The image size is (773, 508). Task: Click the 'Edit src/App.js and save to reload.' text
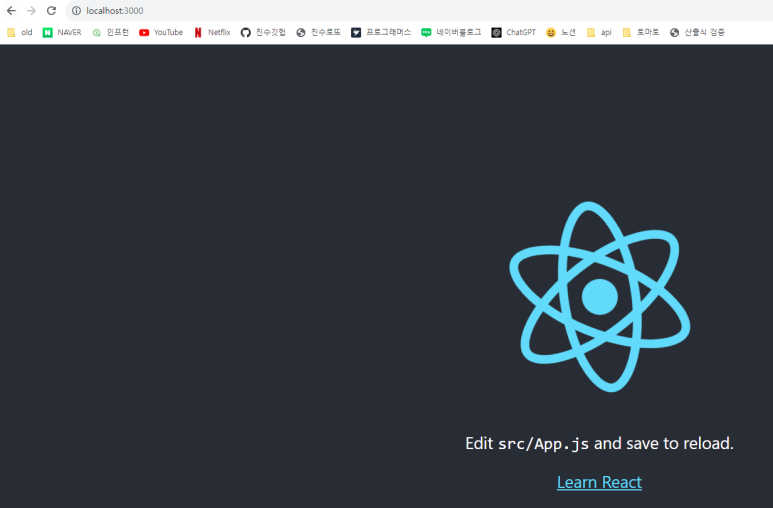click(599, 443)
